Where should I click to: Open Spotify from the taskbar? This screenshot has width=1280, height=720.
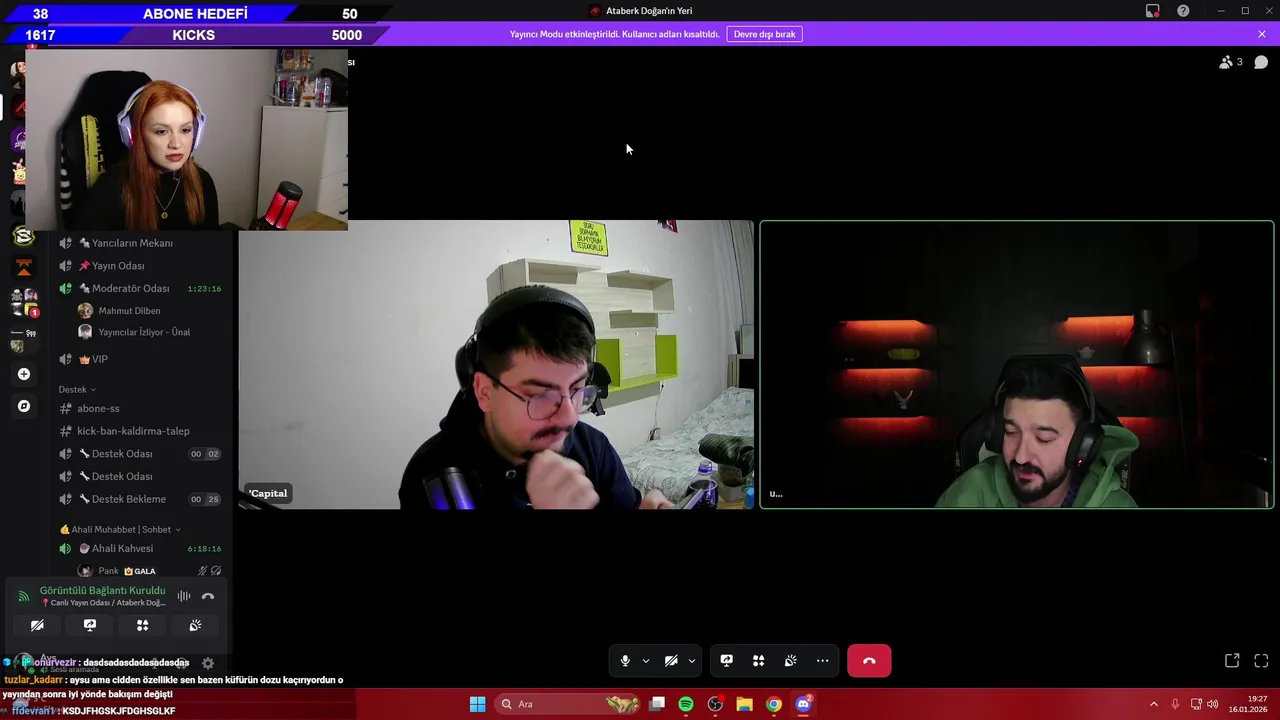[x=686, y=704]
